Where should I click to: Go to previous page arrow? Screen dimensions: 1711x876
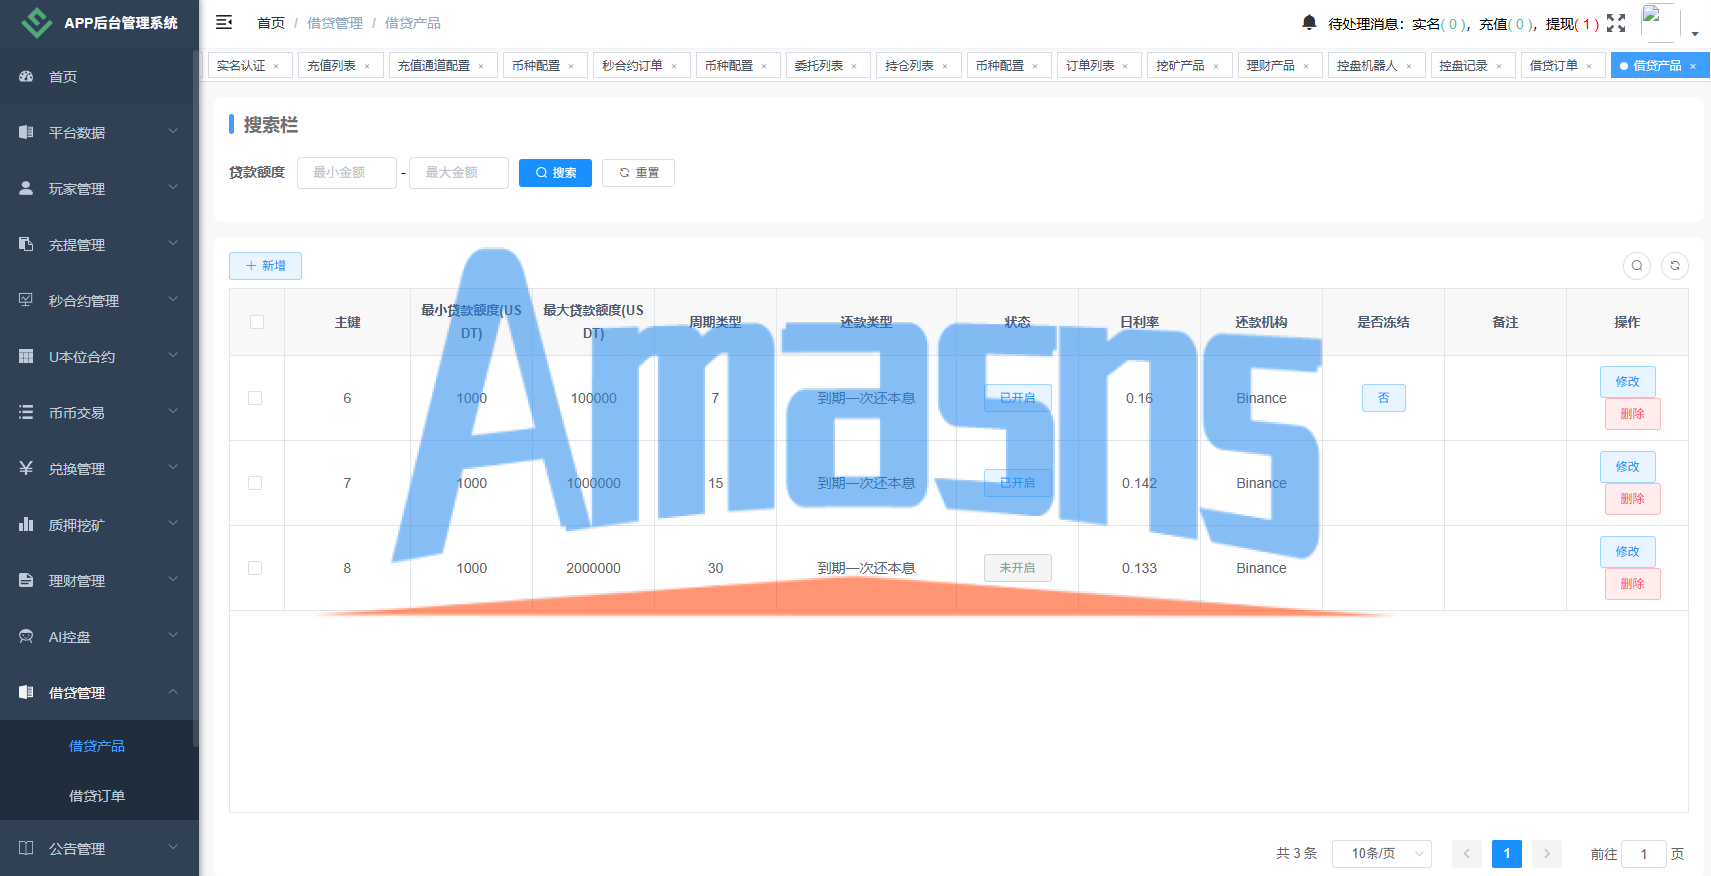point(1467,853)
